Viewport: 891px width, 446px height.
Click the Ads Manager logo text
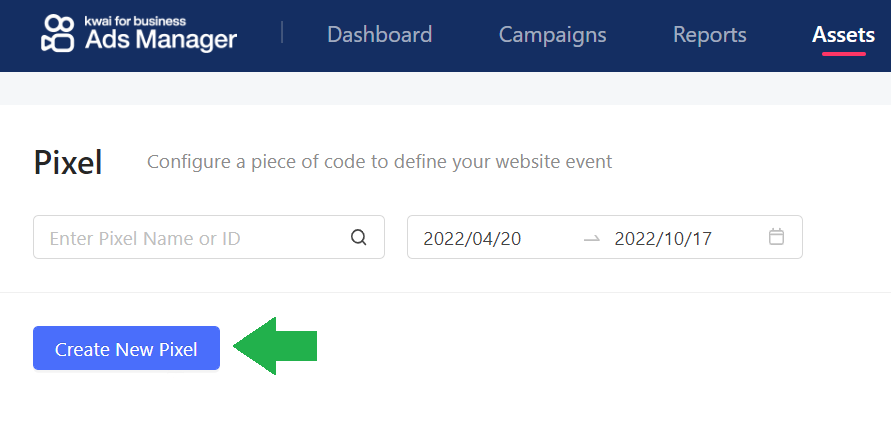coord(161,40)
